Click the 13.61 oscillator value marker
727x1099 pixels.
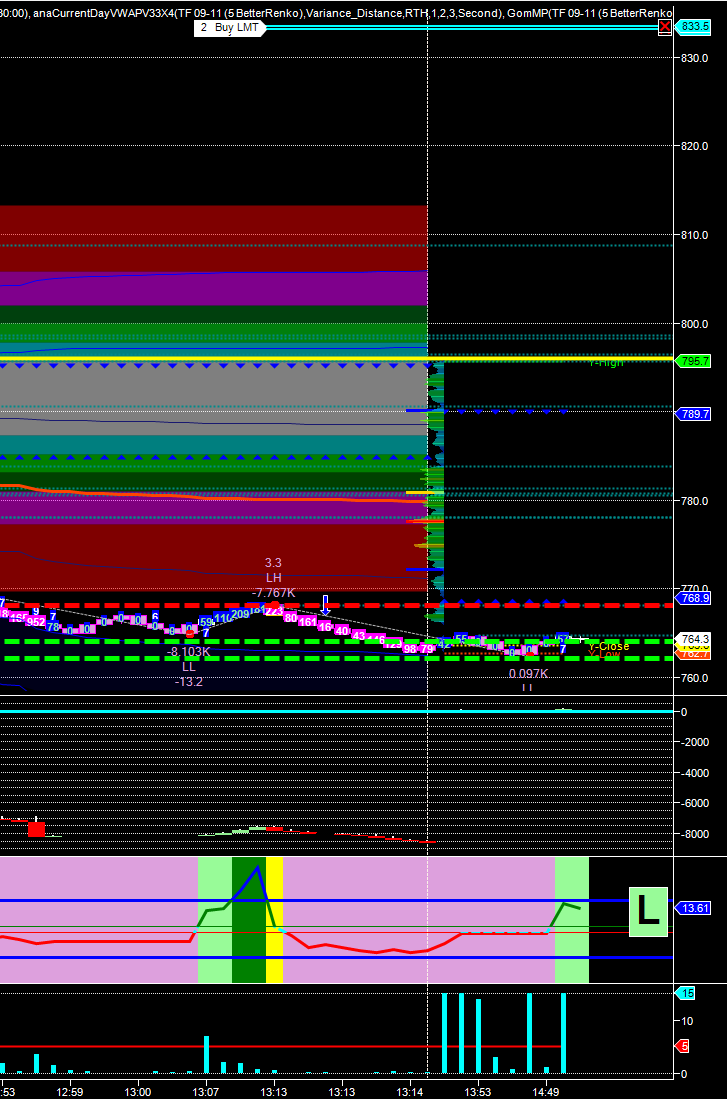pos(694,908)
